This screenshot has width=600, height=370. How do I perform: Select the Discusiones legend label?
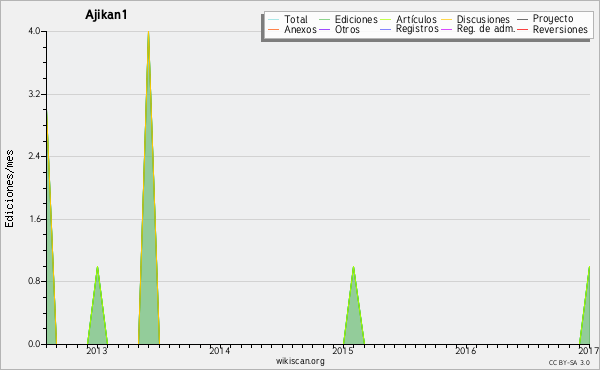coord(483,19)
